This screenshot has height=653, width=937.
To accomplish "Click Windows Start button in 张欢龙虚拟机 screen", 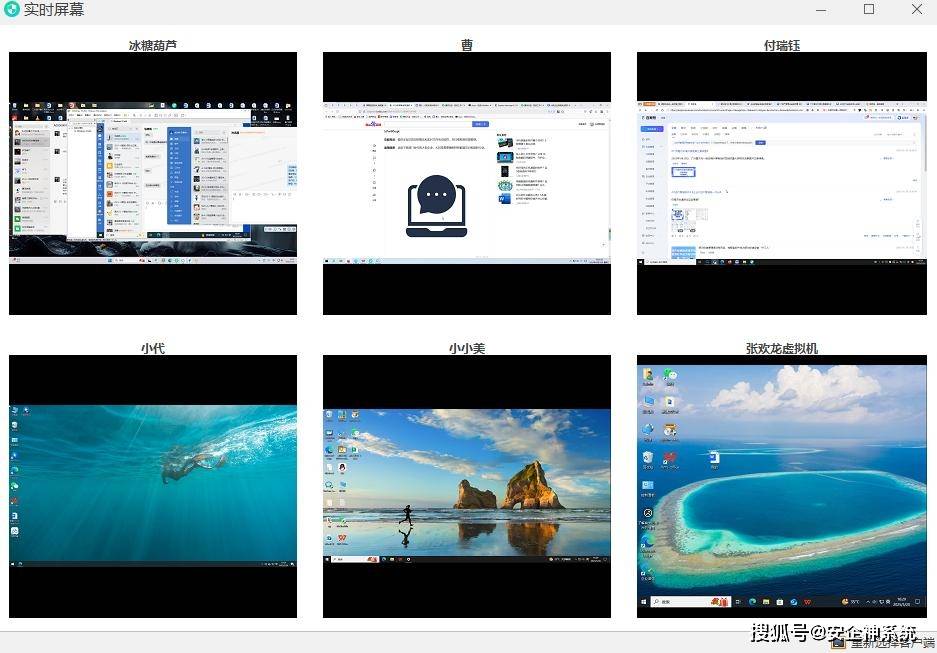I will [x=644, y=602].
